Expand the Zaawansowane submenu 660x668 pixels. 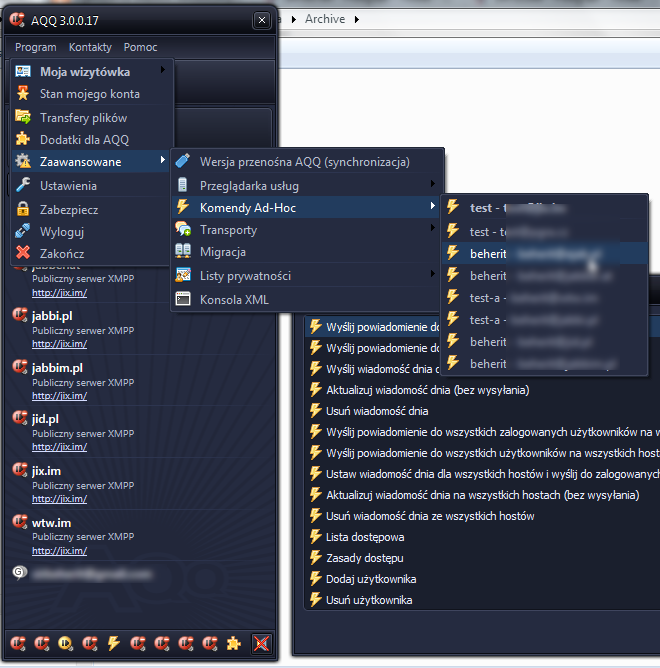click(90, 161)
